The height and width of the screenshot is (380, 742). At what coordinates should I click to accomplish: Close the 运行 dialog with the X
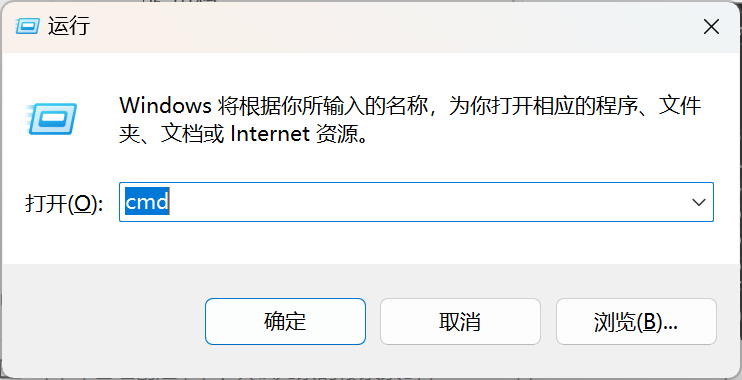(x=711, y=27)
